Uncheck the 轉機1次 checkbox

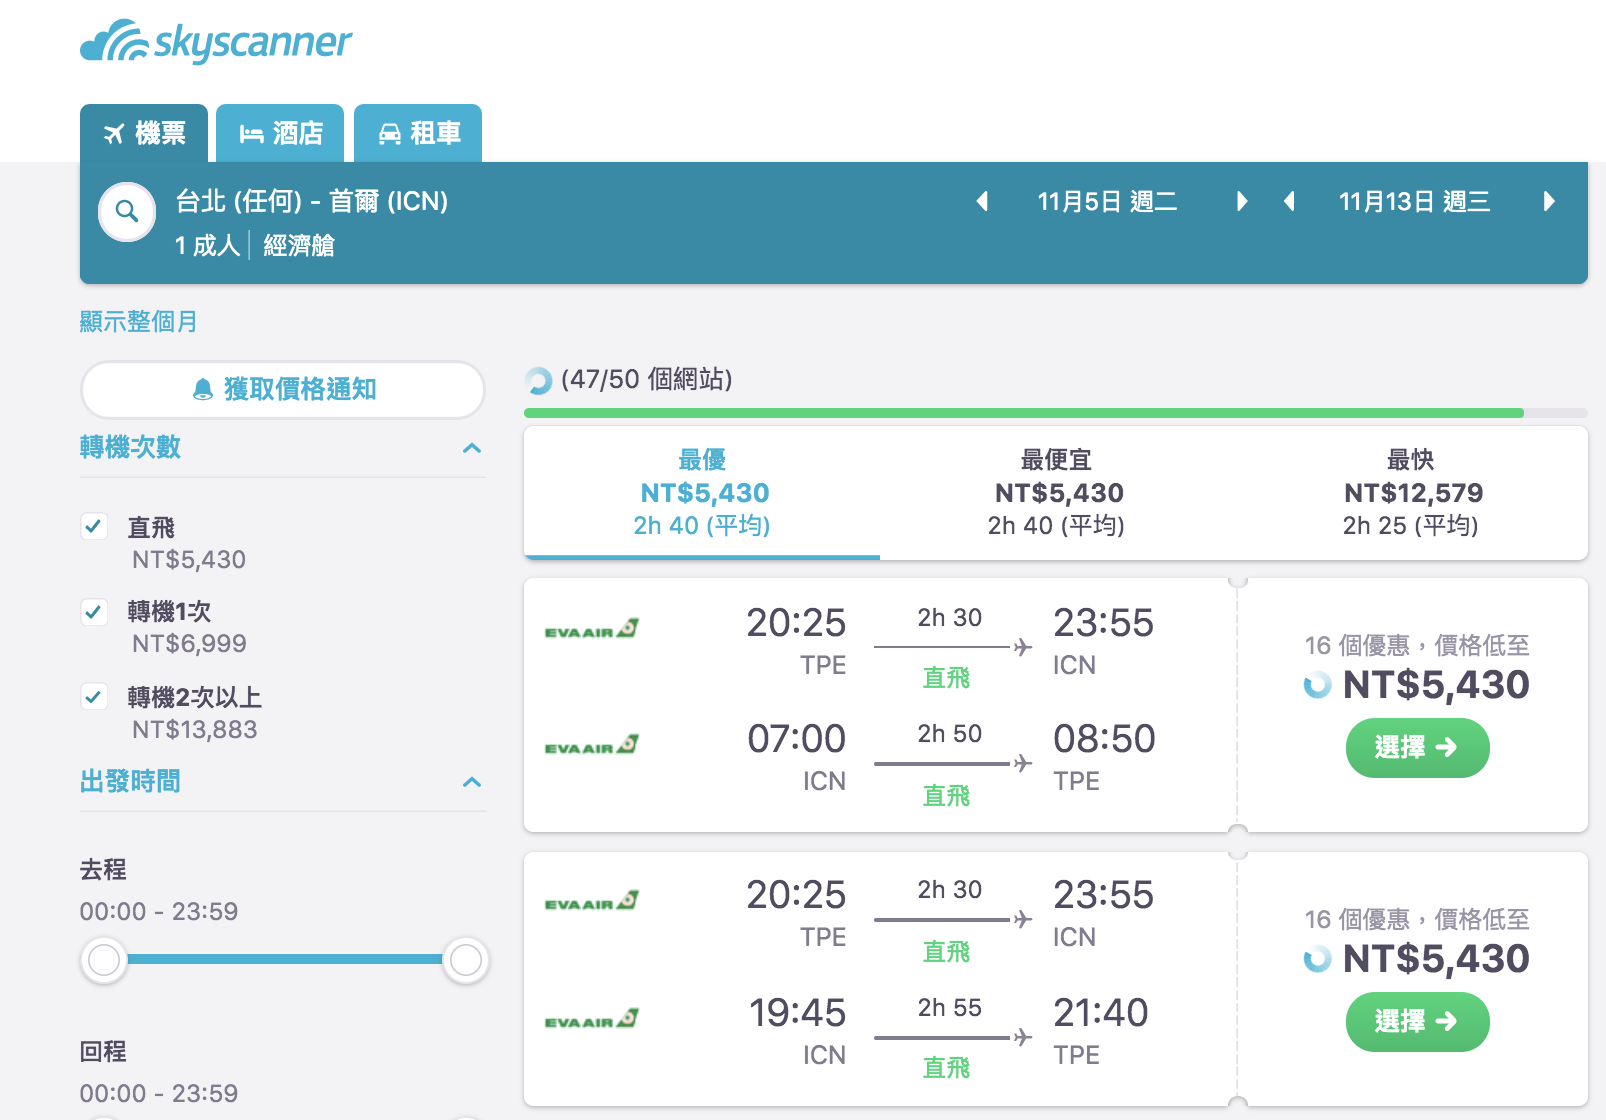(94, 611)
